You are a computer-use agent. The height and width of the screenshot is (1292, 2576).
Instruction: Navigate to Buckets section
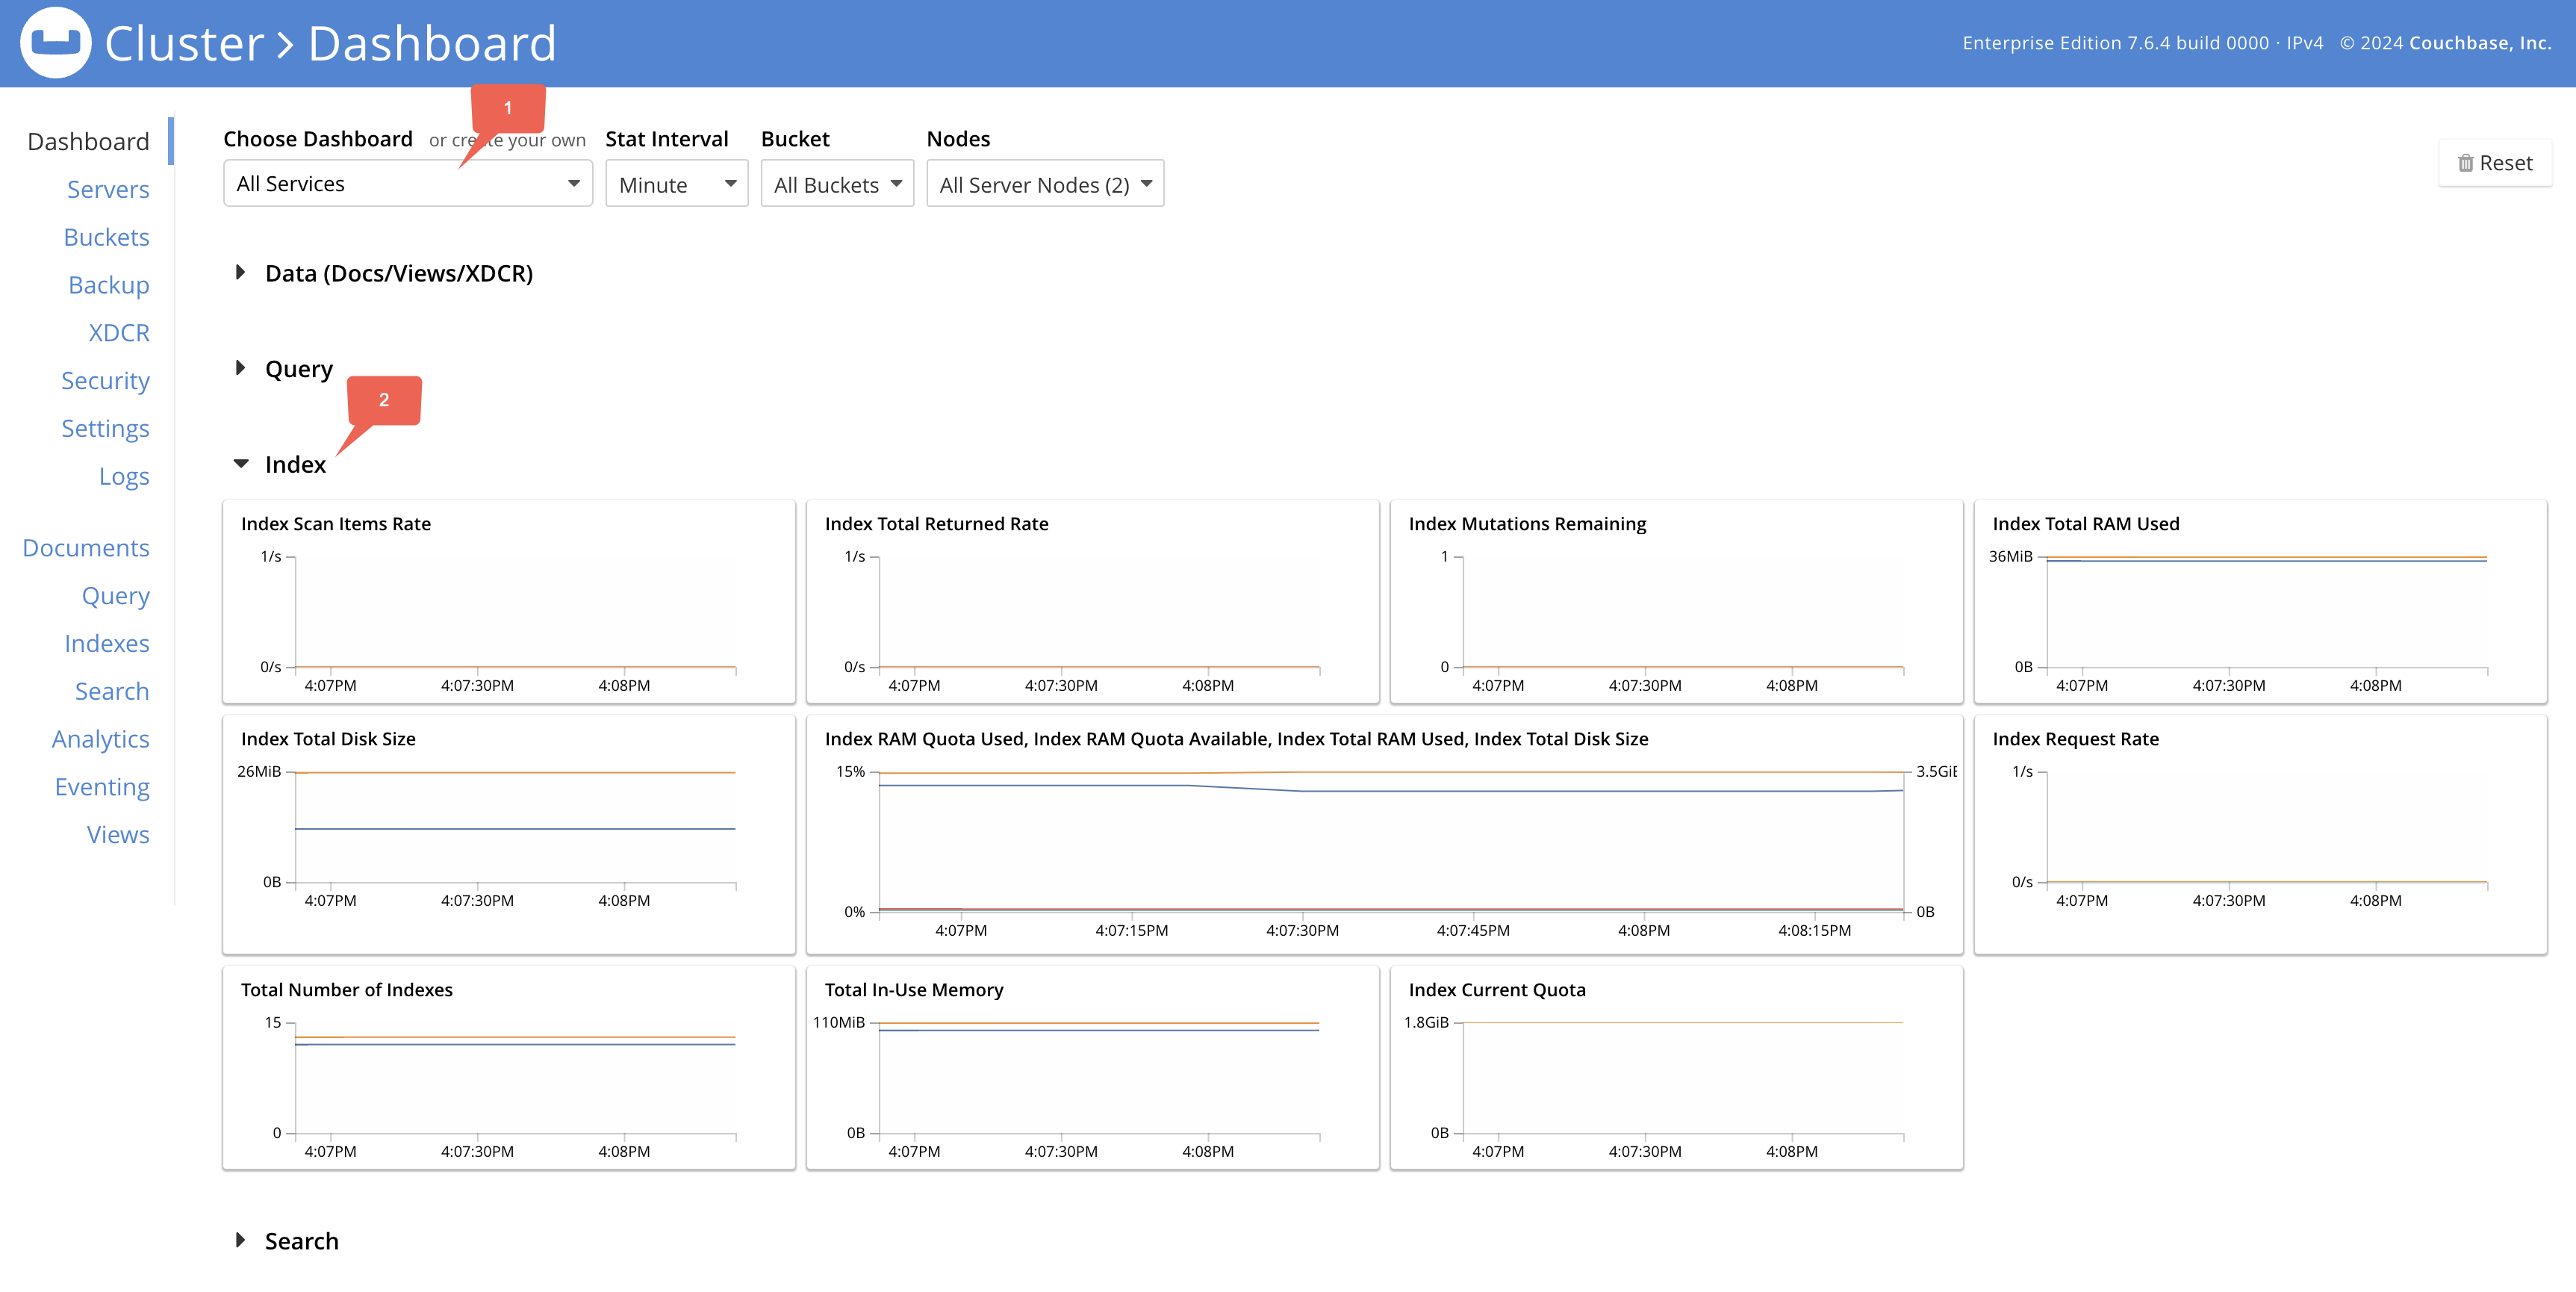105,236
